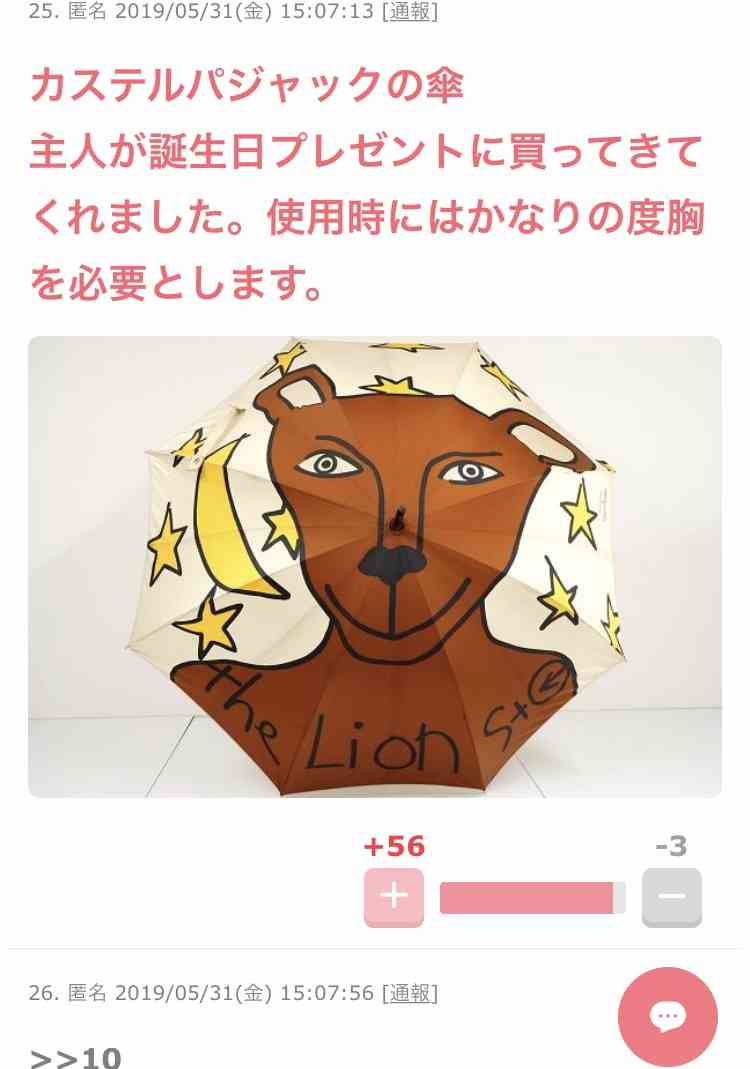The height and width of the screenshot is (1069, 750).
Task: Tap the pink plus vote button
Action: (x=393, y=897)
